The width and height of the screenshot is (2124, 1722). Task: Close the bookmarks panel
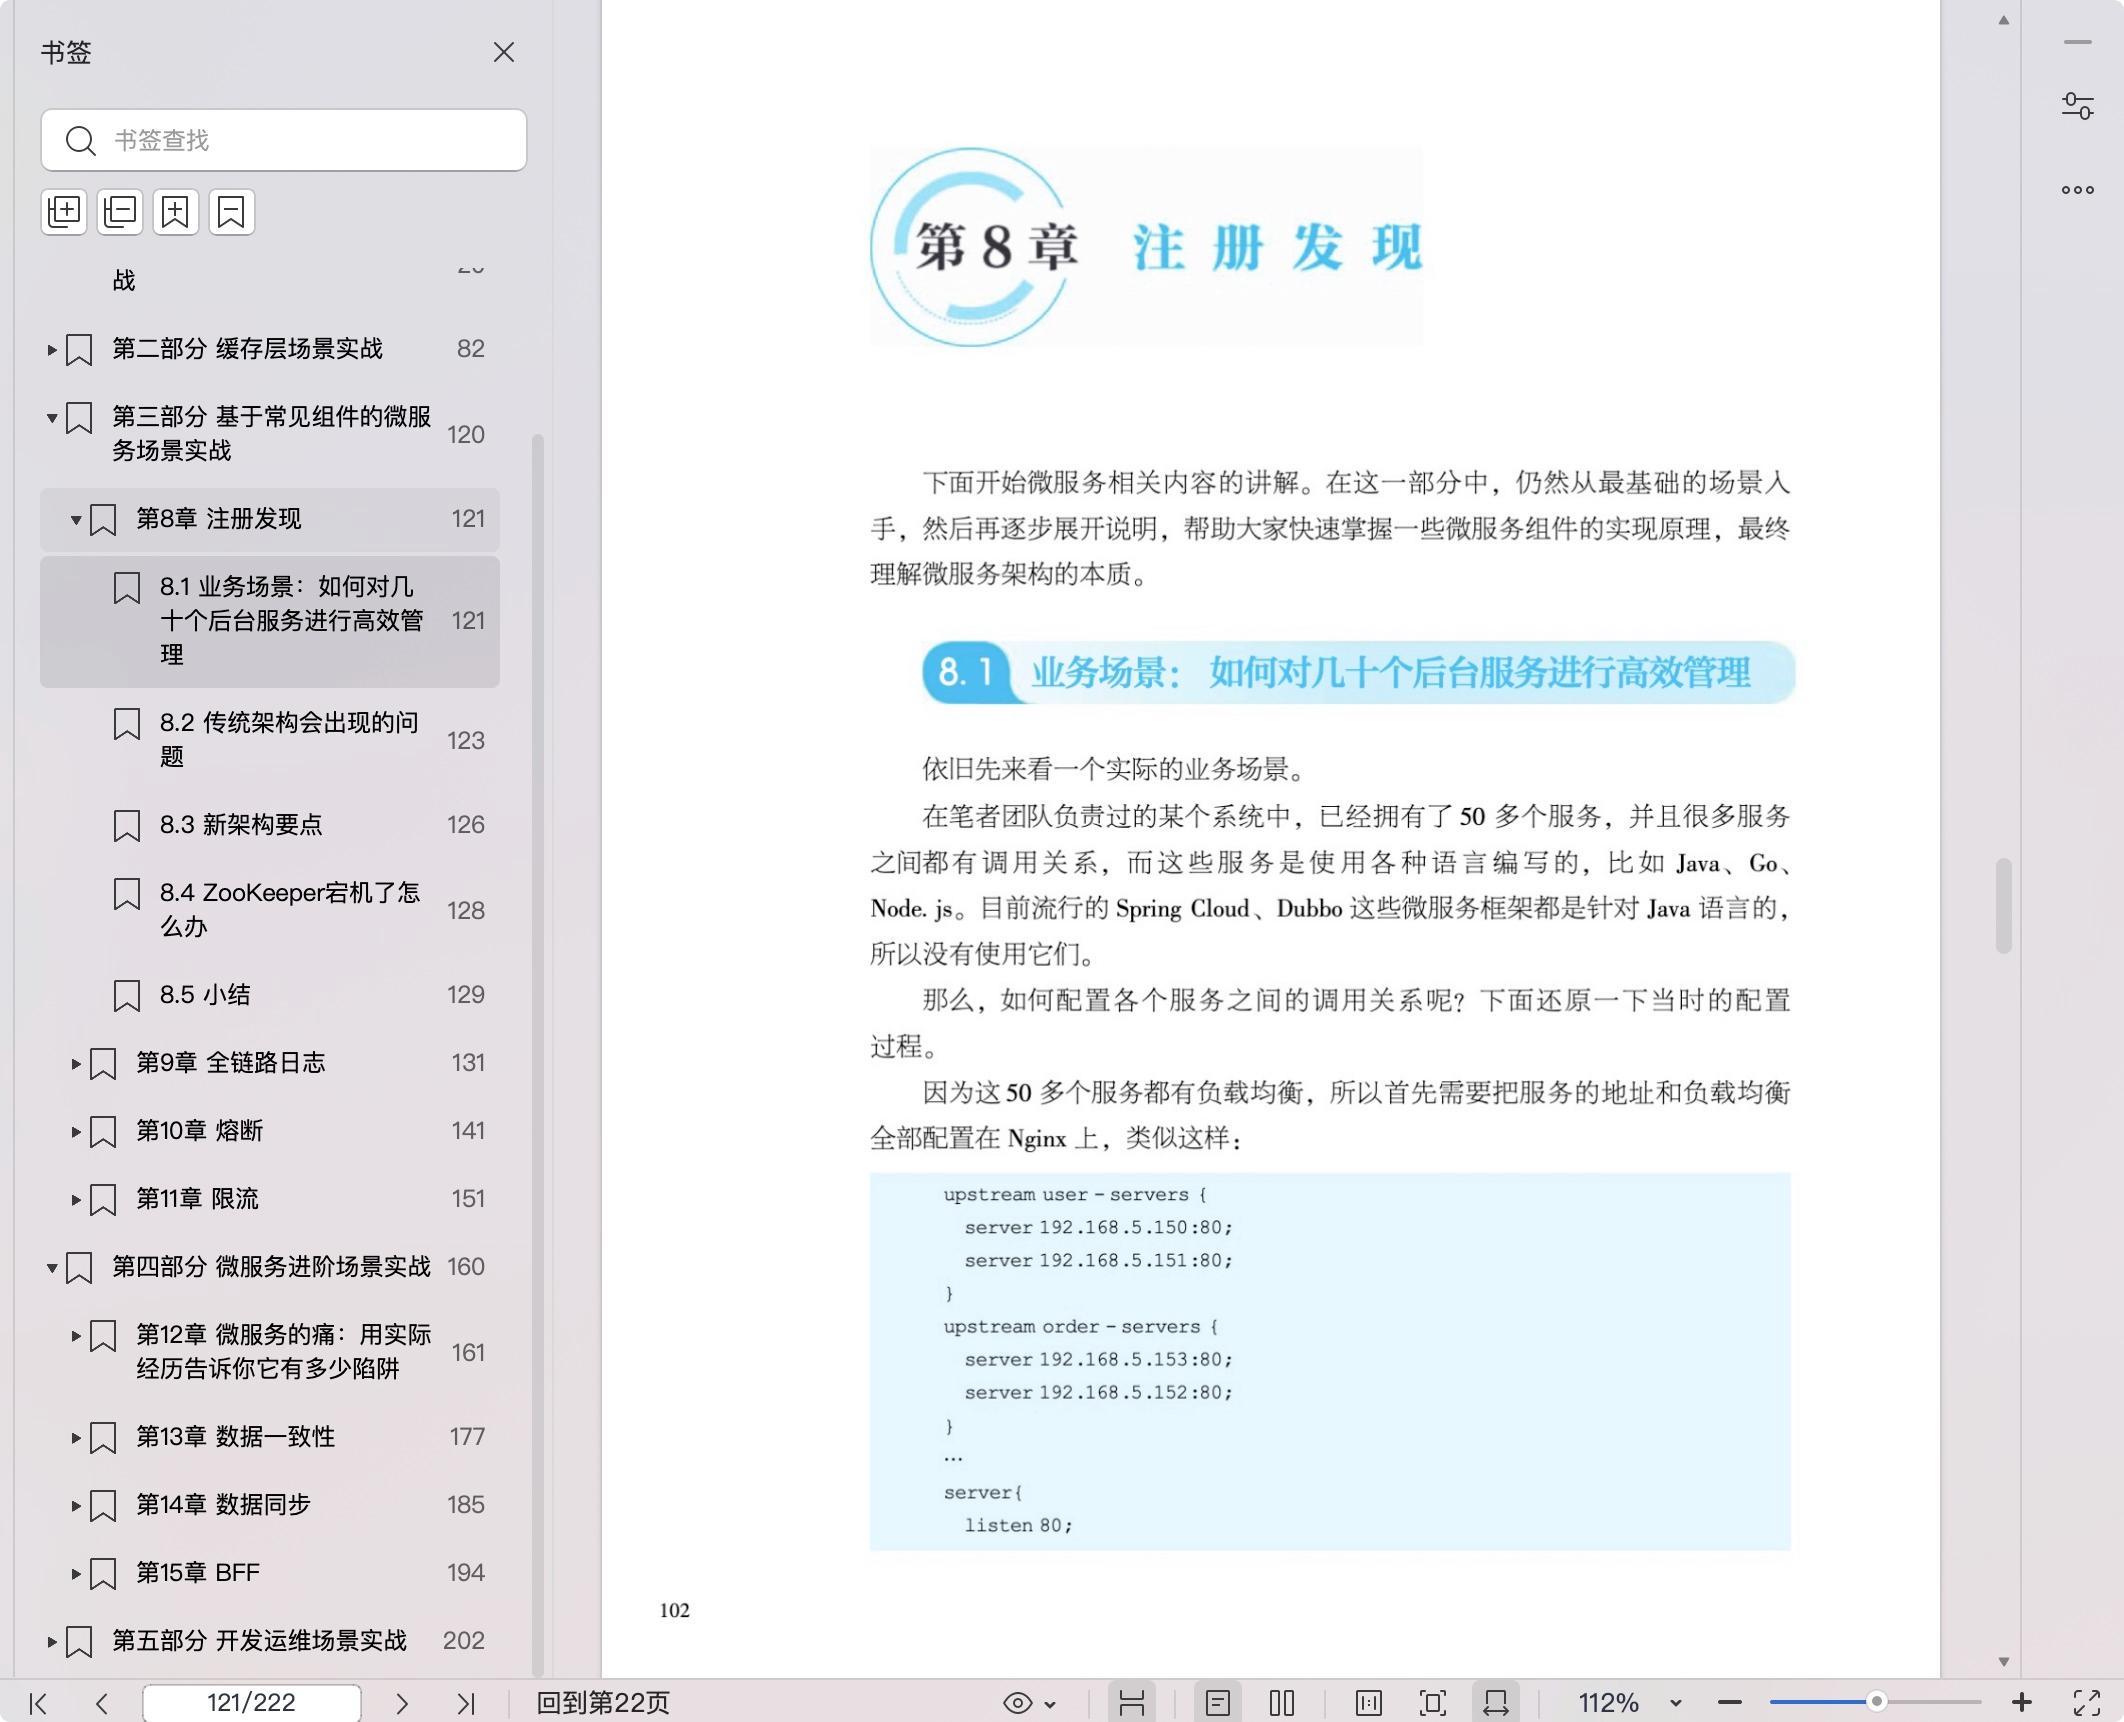pyautogui.click(x=504, y=52)
